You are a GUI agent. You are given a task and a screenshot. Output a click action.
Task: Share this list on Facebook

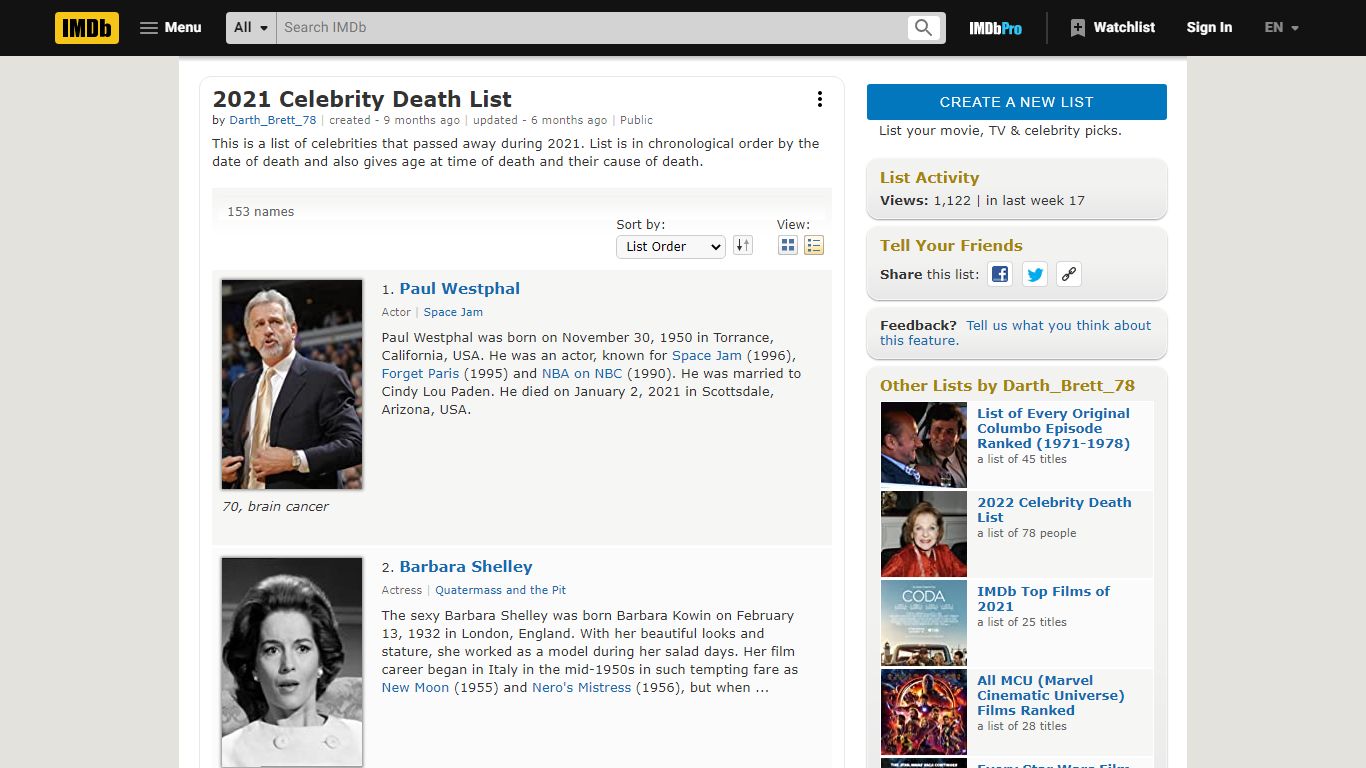1000,274
